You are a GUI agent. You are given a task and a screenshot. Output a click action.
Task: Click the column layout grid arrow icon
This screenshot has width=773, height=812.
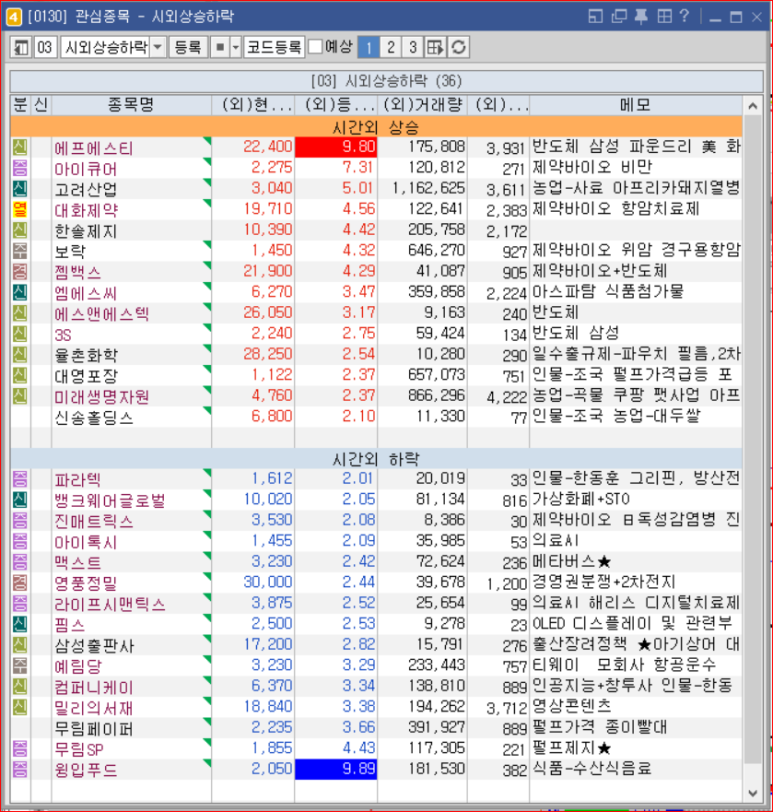pyautogui.click(x=435, y=48)
